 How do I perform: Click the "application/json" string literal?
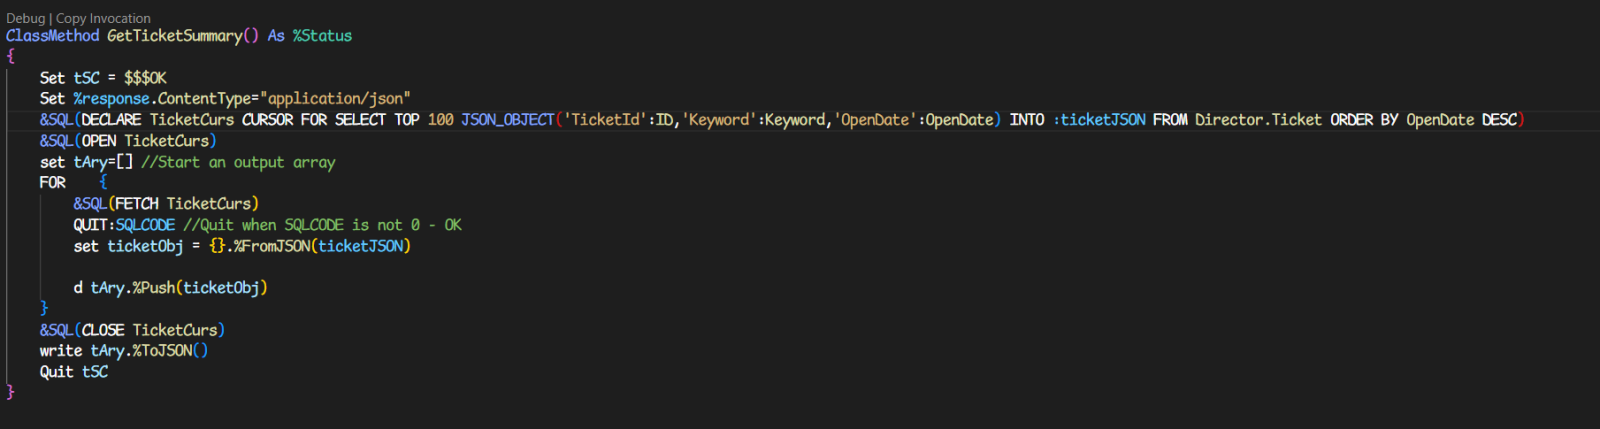335,99
